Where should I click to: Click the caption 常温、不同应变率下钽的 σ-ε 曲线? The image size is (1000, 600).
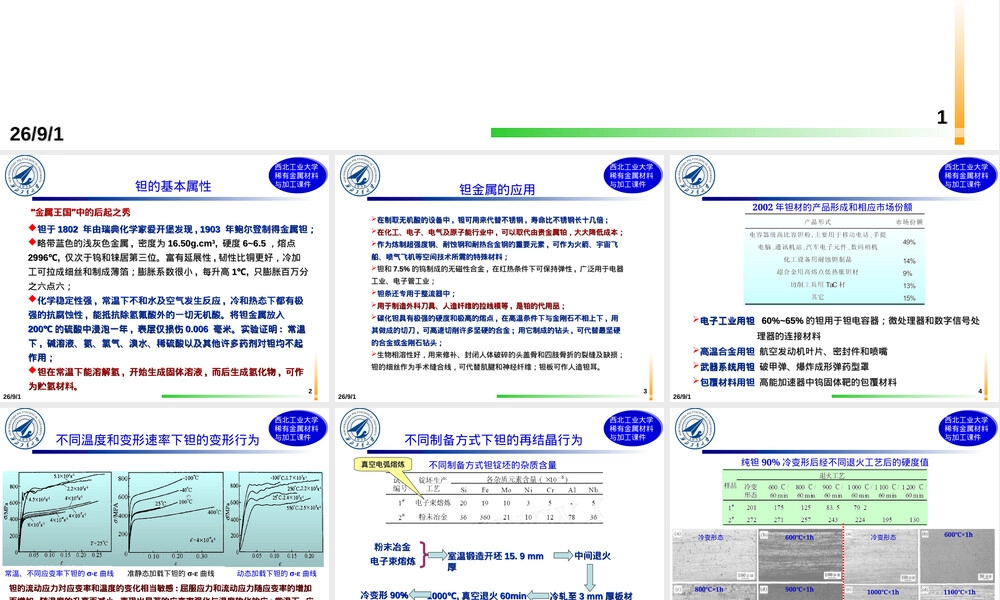pyautogui.click(x=59, y=573)
